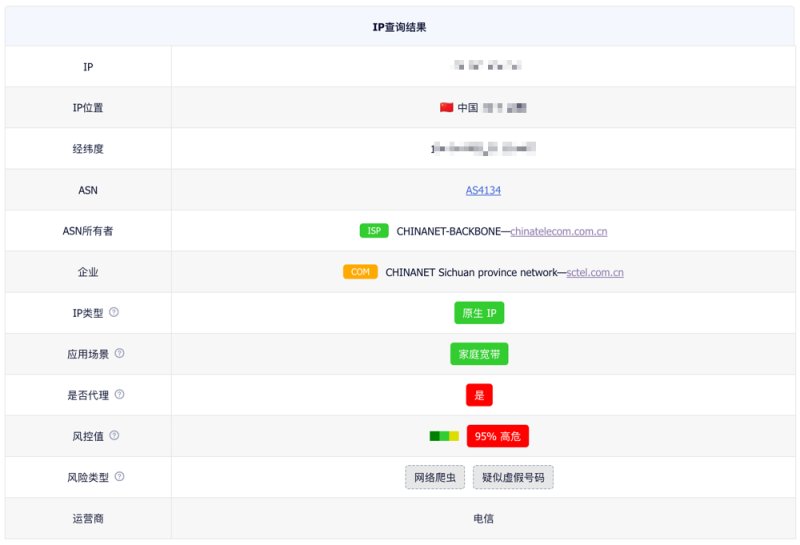Image resolution: width=800 pixels, height=545 pixels.
Task: Click the China flag icon
Action: click(x=446, y=107)
